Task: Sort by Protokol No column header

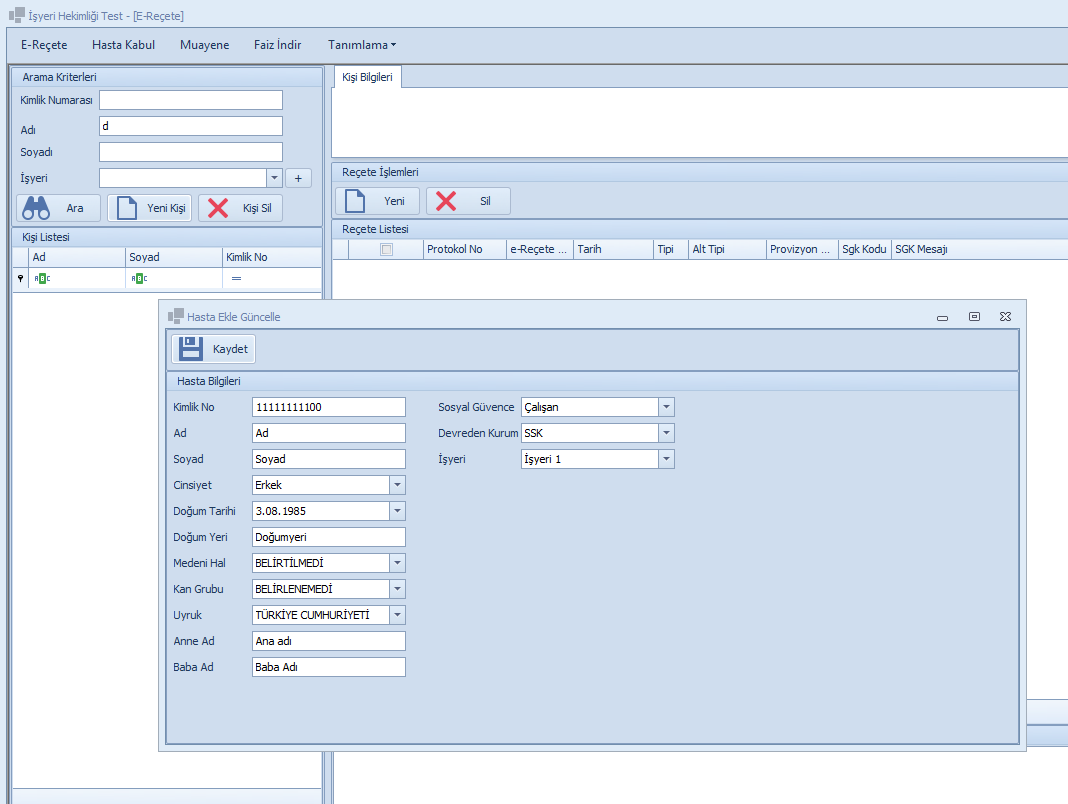Action: [x=465, y=249]
